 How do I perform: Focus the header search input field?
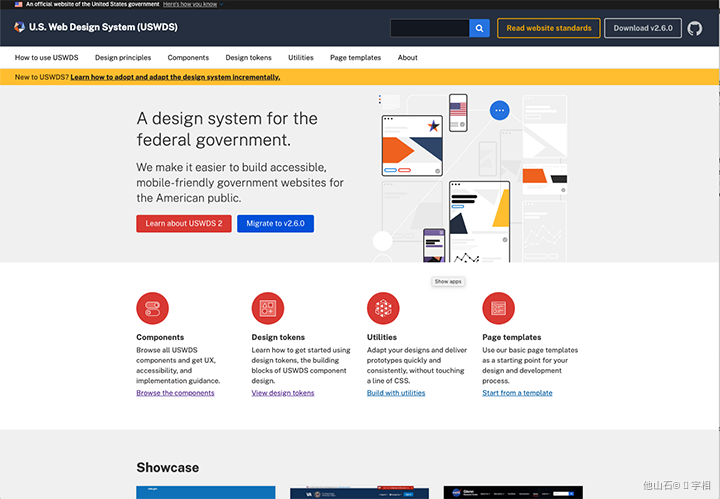[430, 28]
